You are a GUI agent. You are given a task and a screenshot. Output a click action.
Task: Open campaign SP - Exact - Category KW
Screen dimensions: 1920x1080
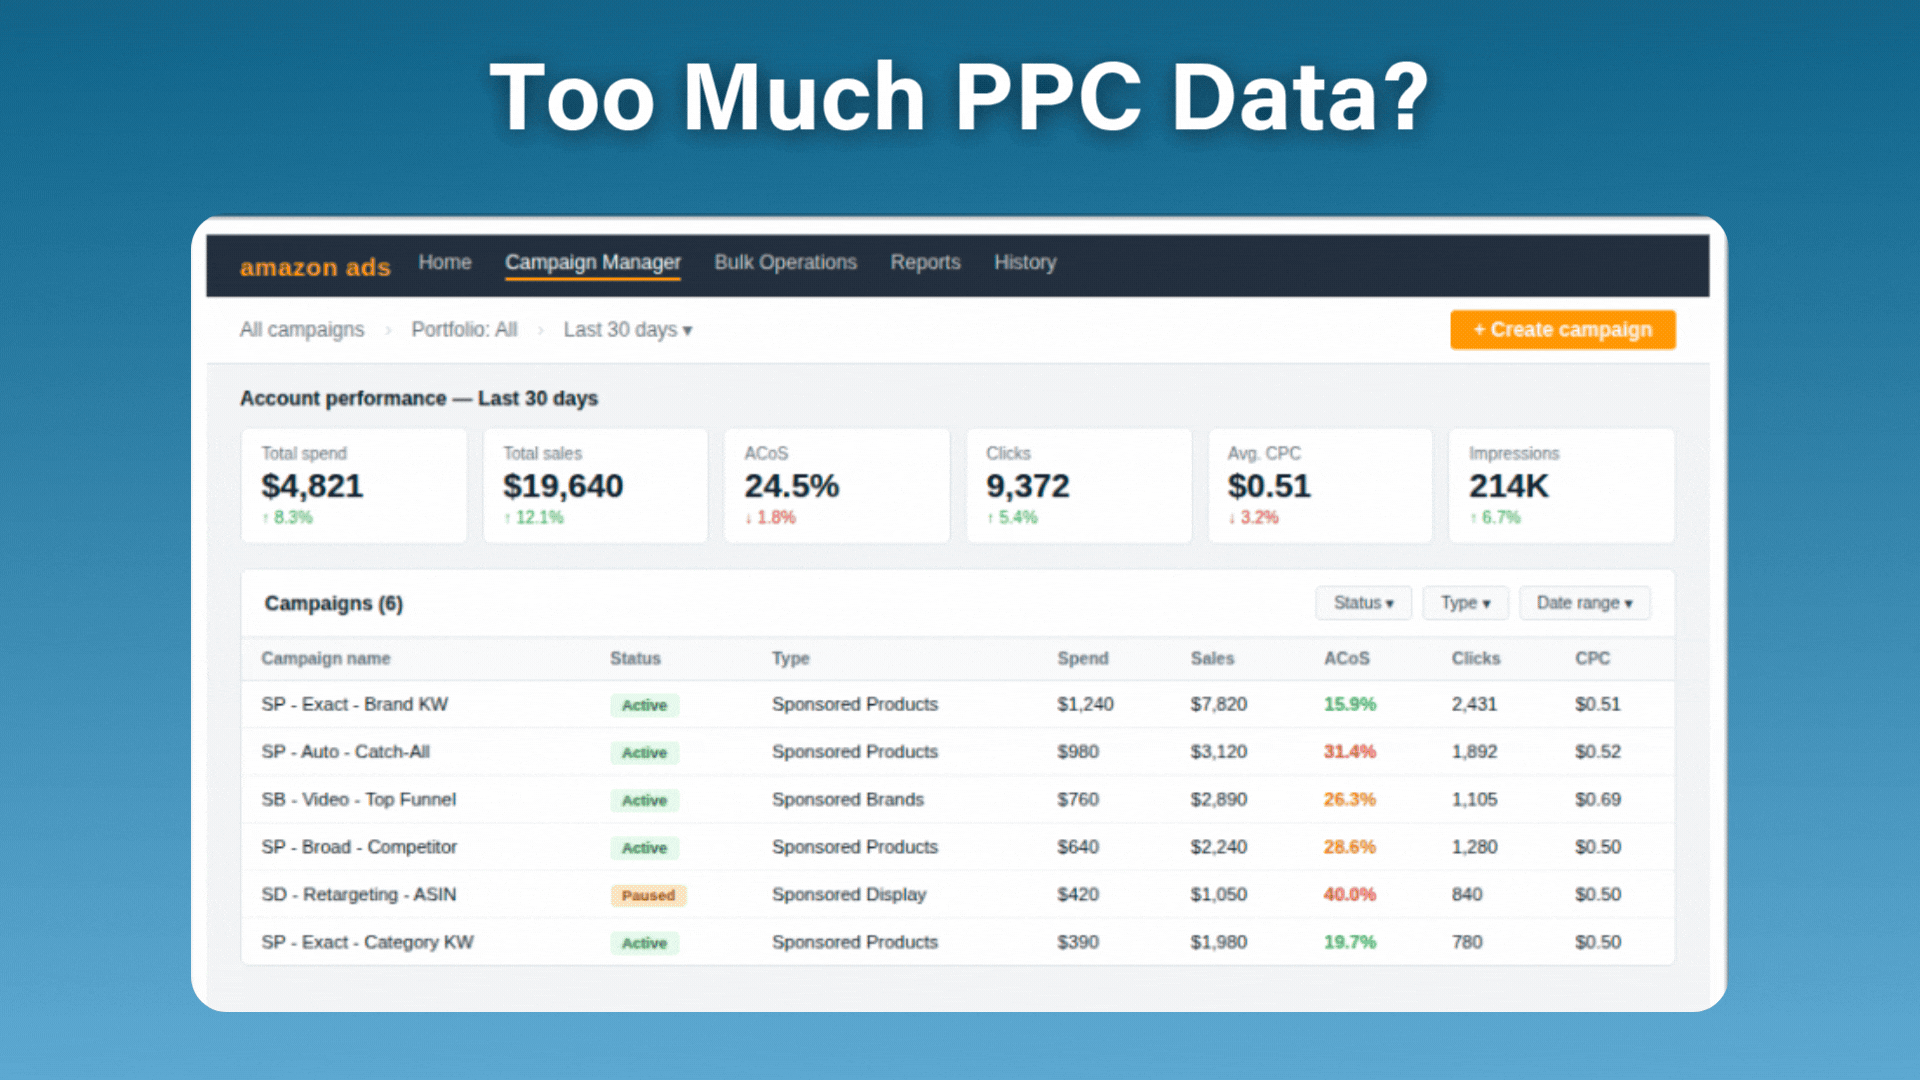(367, 942)
